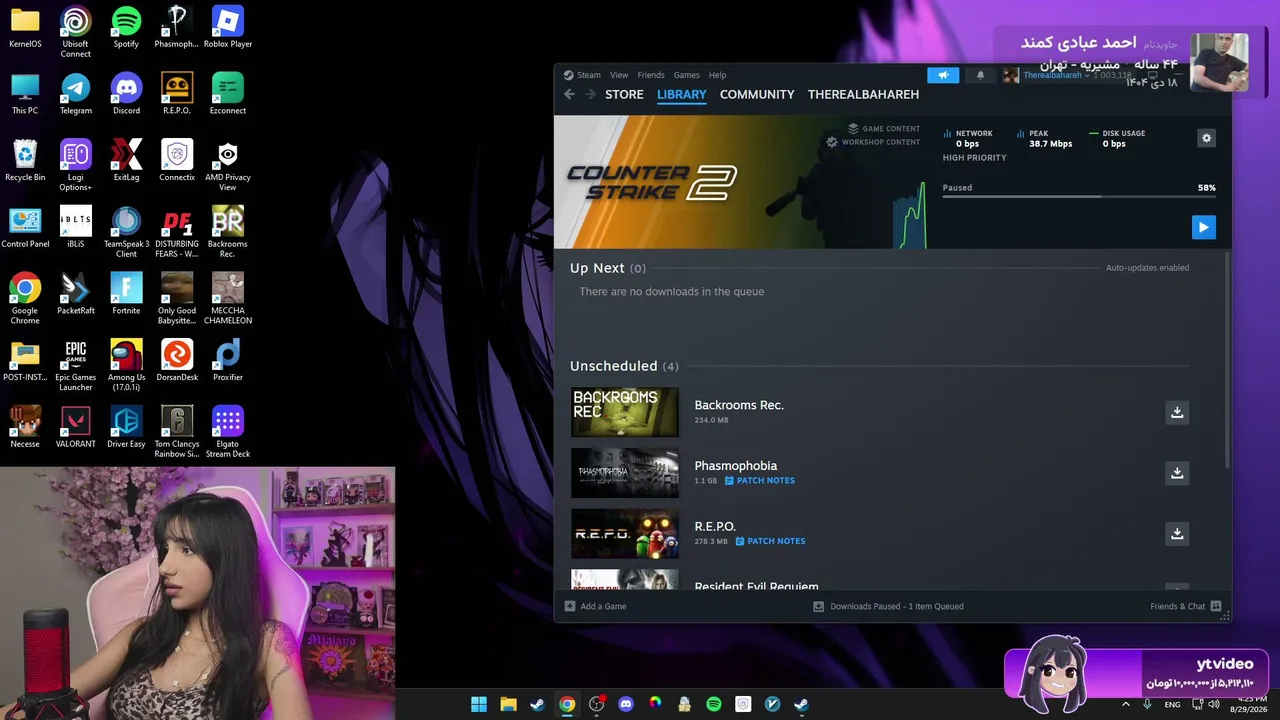Click the Discord icon in the taskbar
Viewport: 1280px width, 720px height.
[626, 704]
